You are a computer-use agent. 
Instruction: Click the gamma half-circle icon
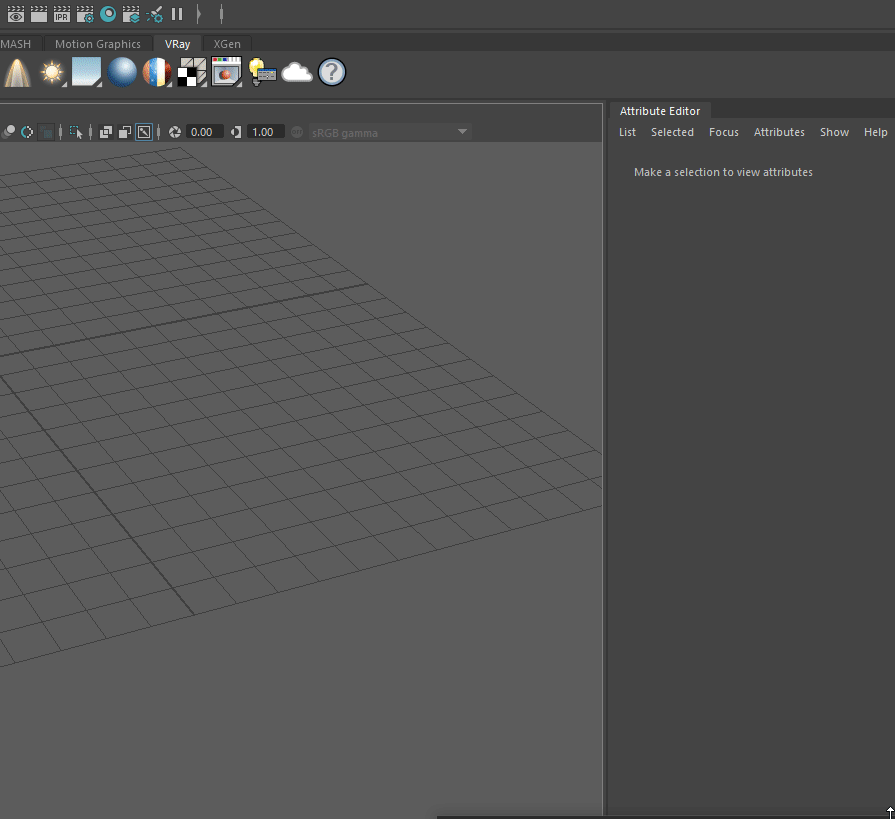click(x=236, y=132)
